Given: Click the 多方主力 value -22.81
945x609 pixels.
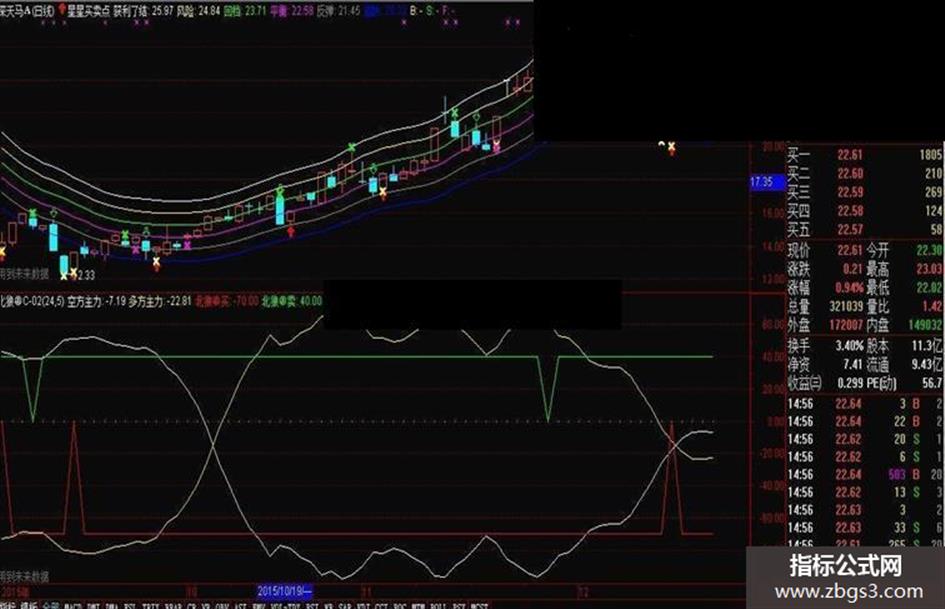Looking at the screenshot, I should click(x=178, y=301).
